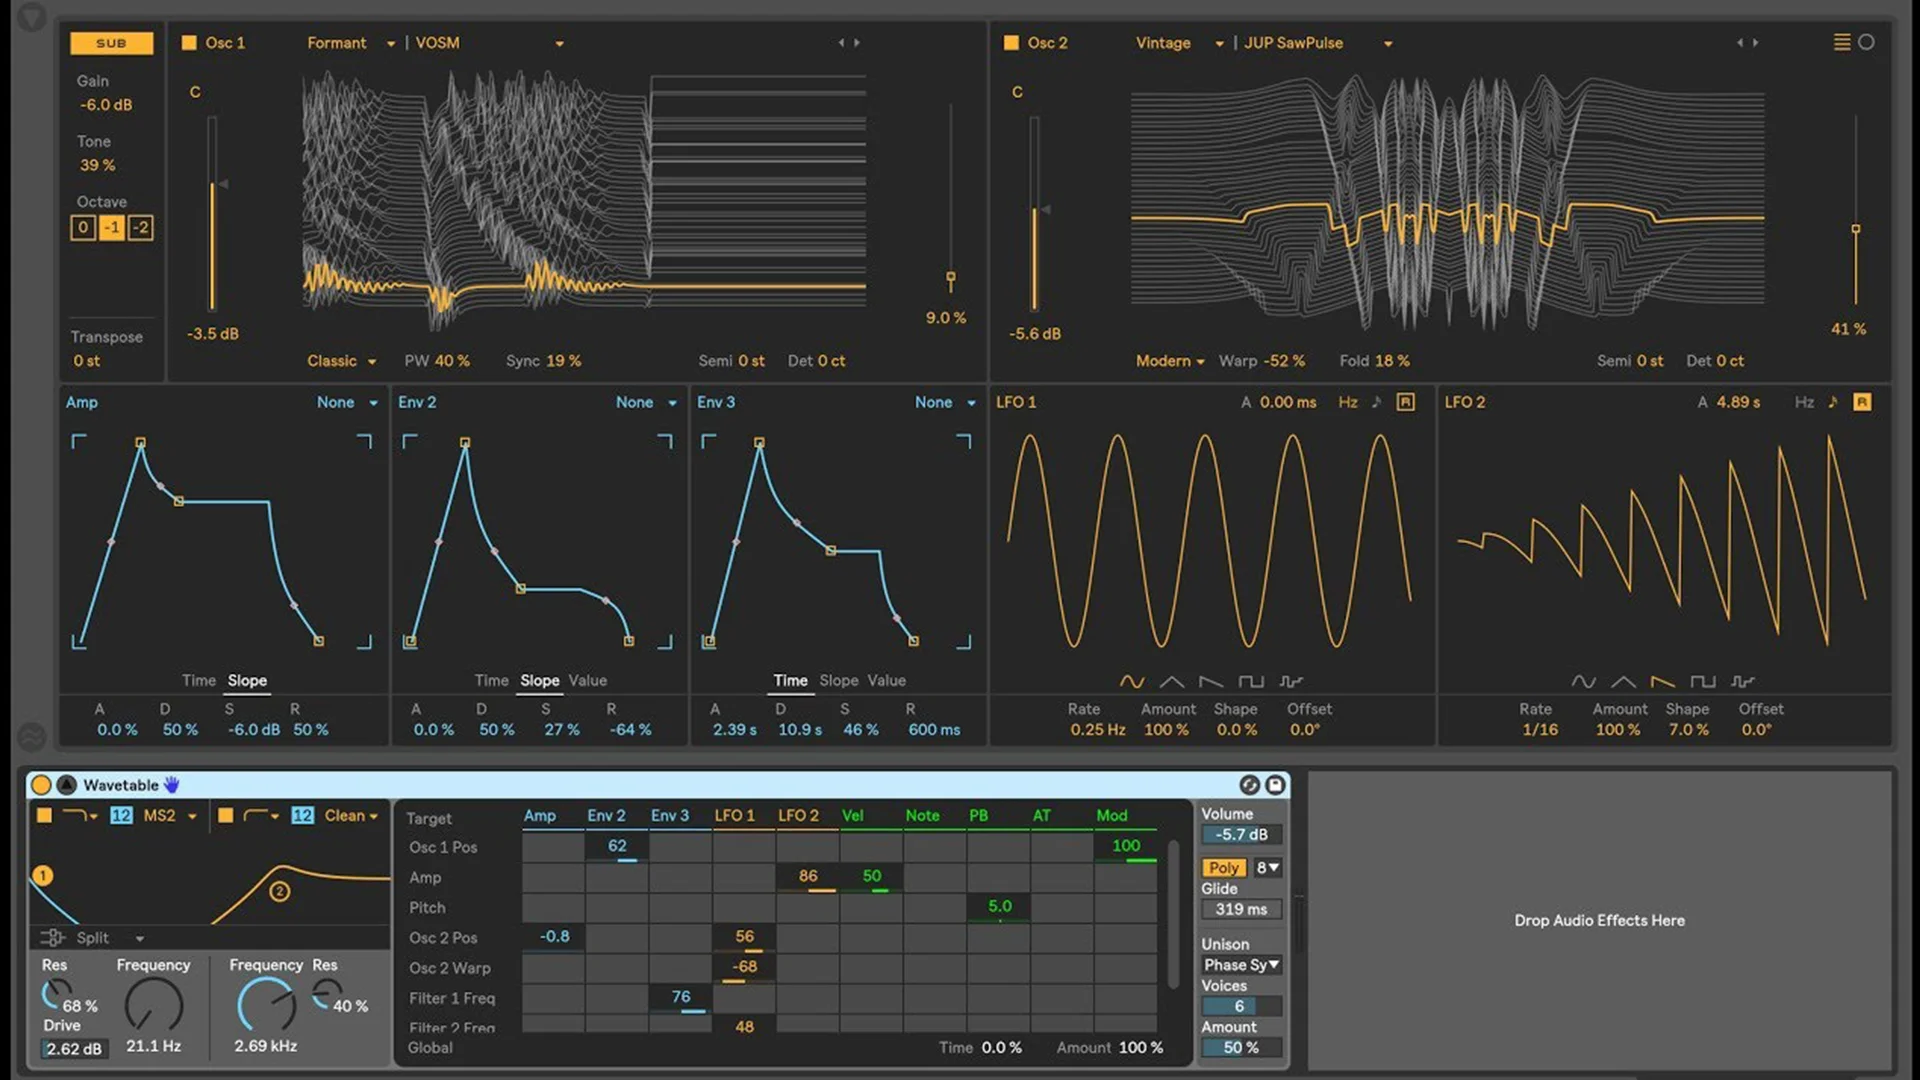This screenshot has width=1920, height=1080.
Task: Select the sawtooth waveform for LFO 2
Action: [x=1663, y=682]
